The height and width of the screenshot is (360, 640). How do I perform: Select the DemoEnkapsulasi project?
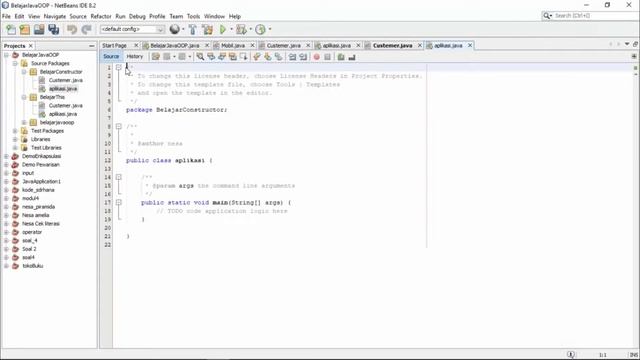pos(41,156)
